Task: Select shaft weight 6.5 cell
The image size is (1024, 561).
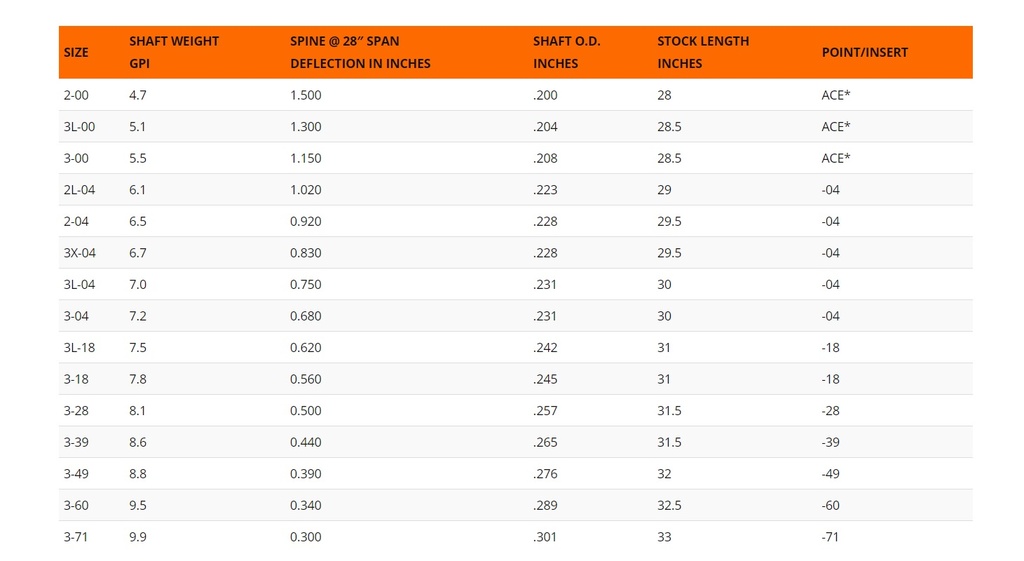Action: coord(138,221)
